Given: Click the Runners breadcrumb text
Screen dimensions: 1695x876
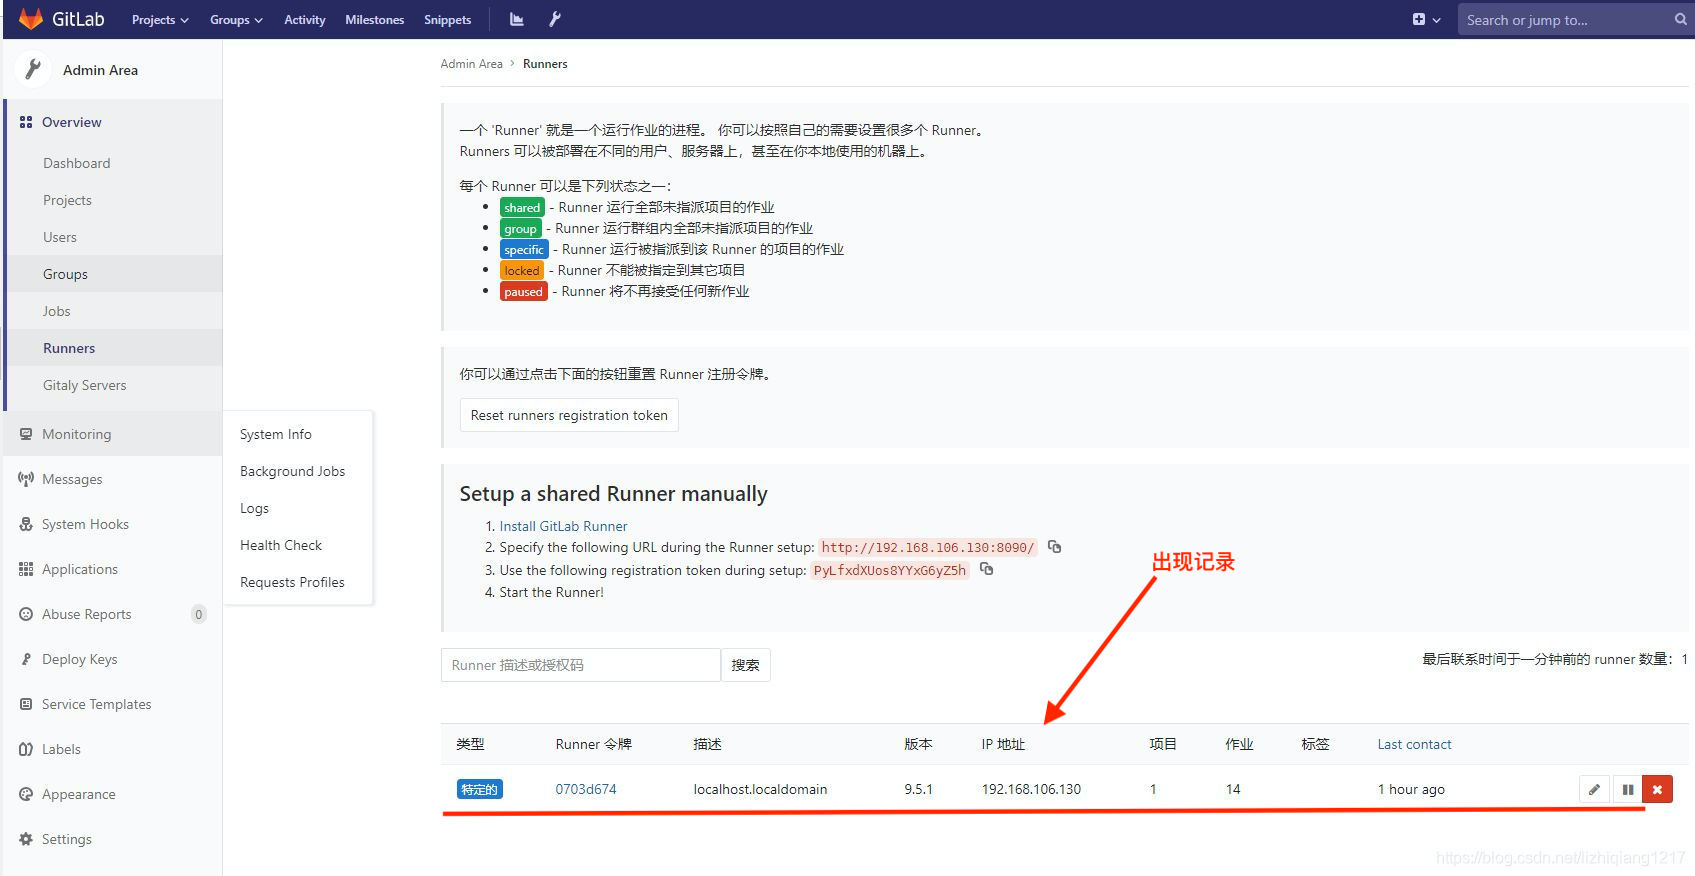Looking at the screenshot, I should (x=545, y=64).
